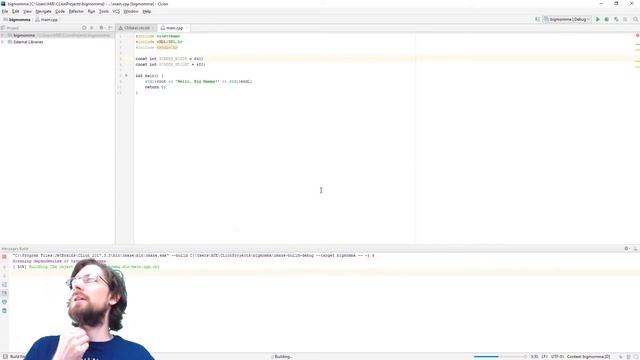
Task: Open the Tools menu
Action: tap(104, 11)
